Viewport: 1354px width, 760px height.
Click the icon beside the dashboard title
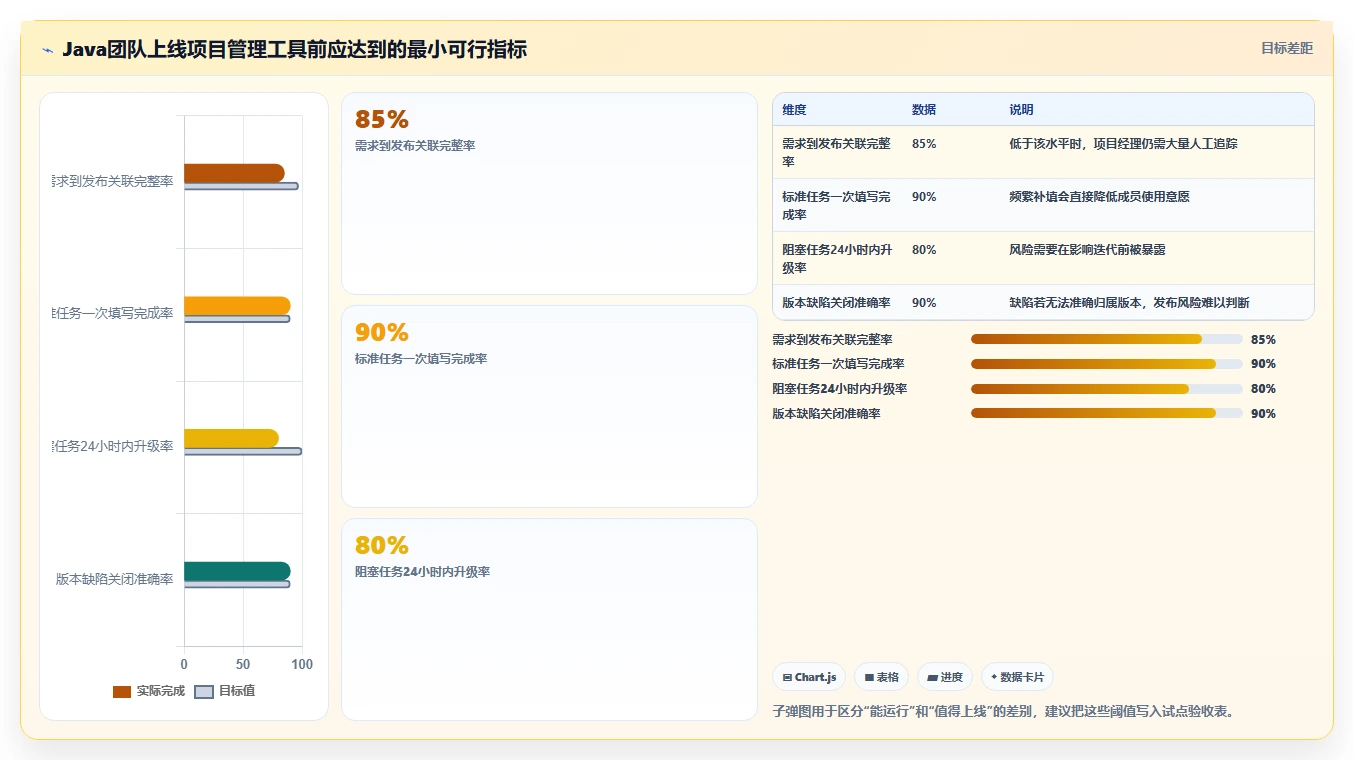pyautogui.click(x=48, y=50)
